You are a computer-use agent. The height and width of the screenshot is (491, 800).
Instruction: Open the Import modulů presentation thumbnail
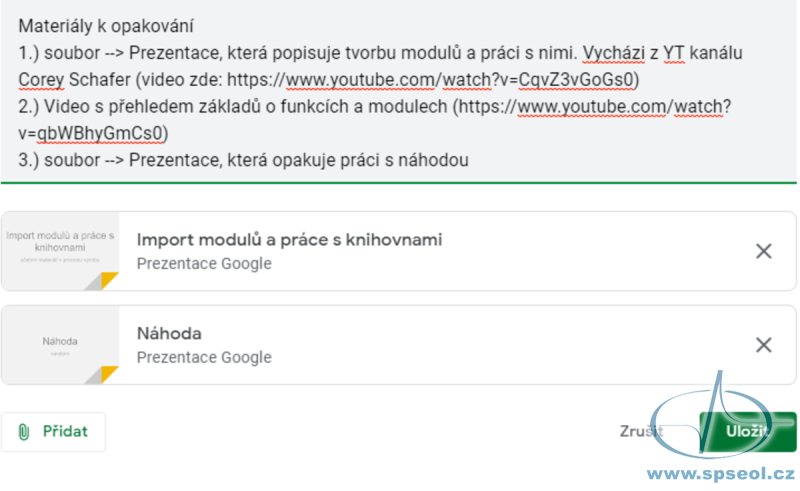pyautogui.click(x=60, y=251)
